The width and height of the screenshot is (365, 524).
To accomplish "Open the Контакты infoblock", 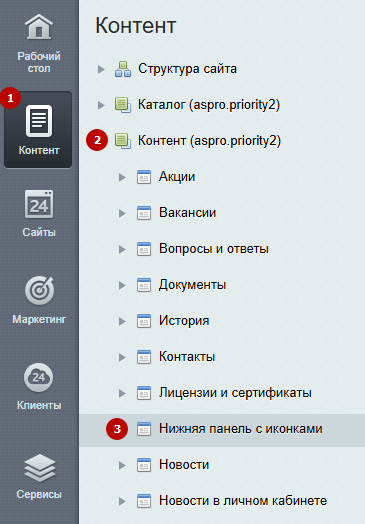I will pyautogui.click(x=187, y=357).
